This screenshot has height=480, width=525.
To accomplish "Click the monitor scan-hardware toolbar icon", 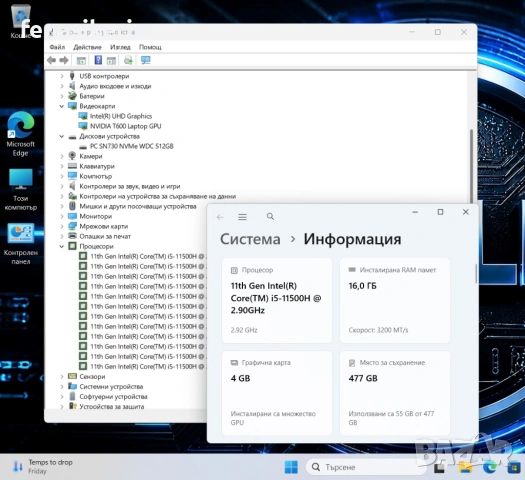I will point(146,60).
